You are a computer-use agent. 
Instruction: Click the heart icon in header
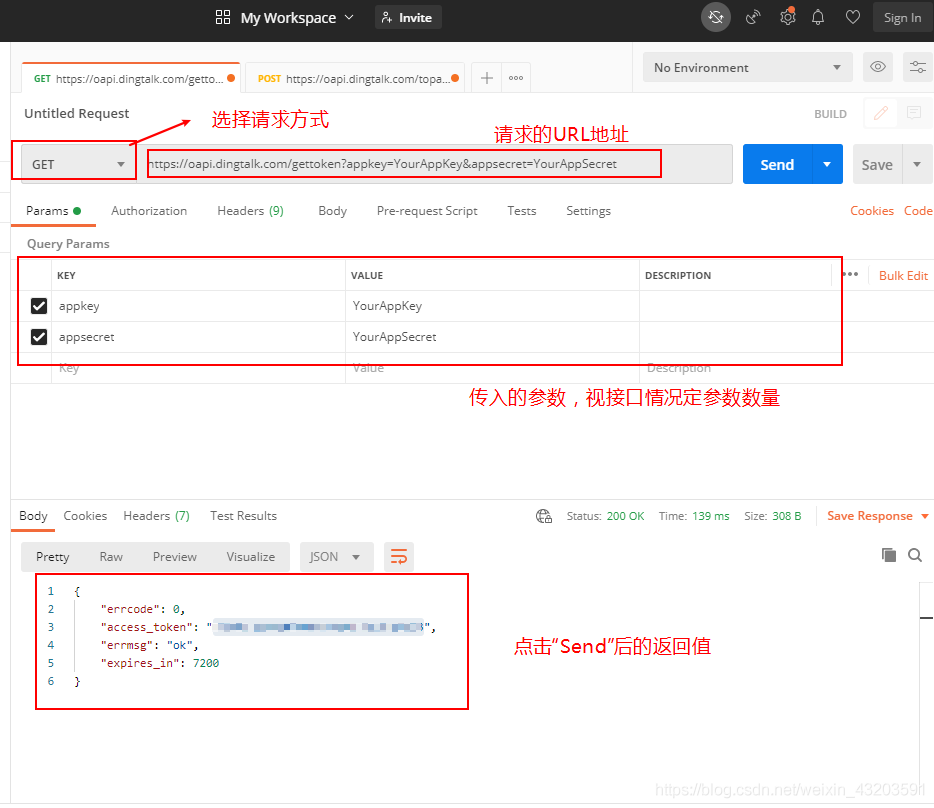852,17
